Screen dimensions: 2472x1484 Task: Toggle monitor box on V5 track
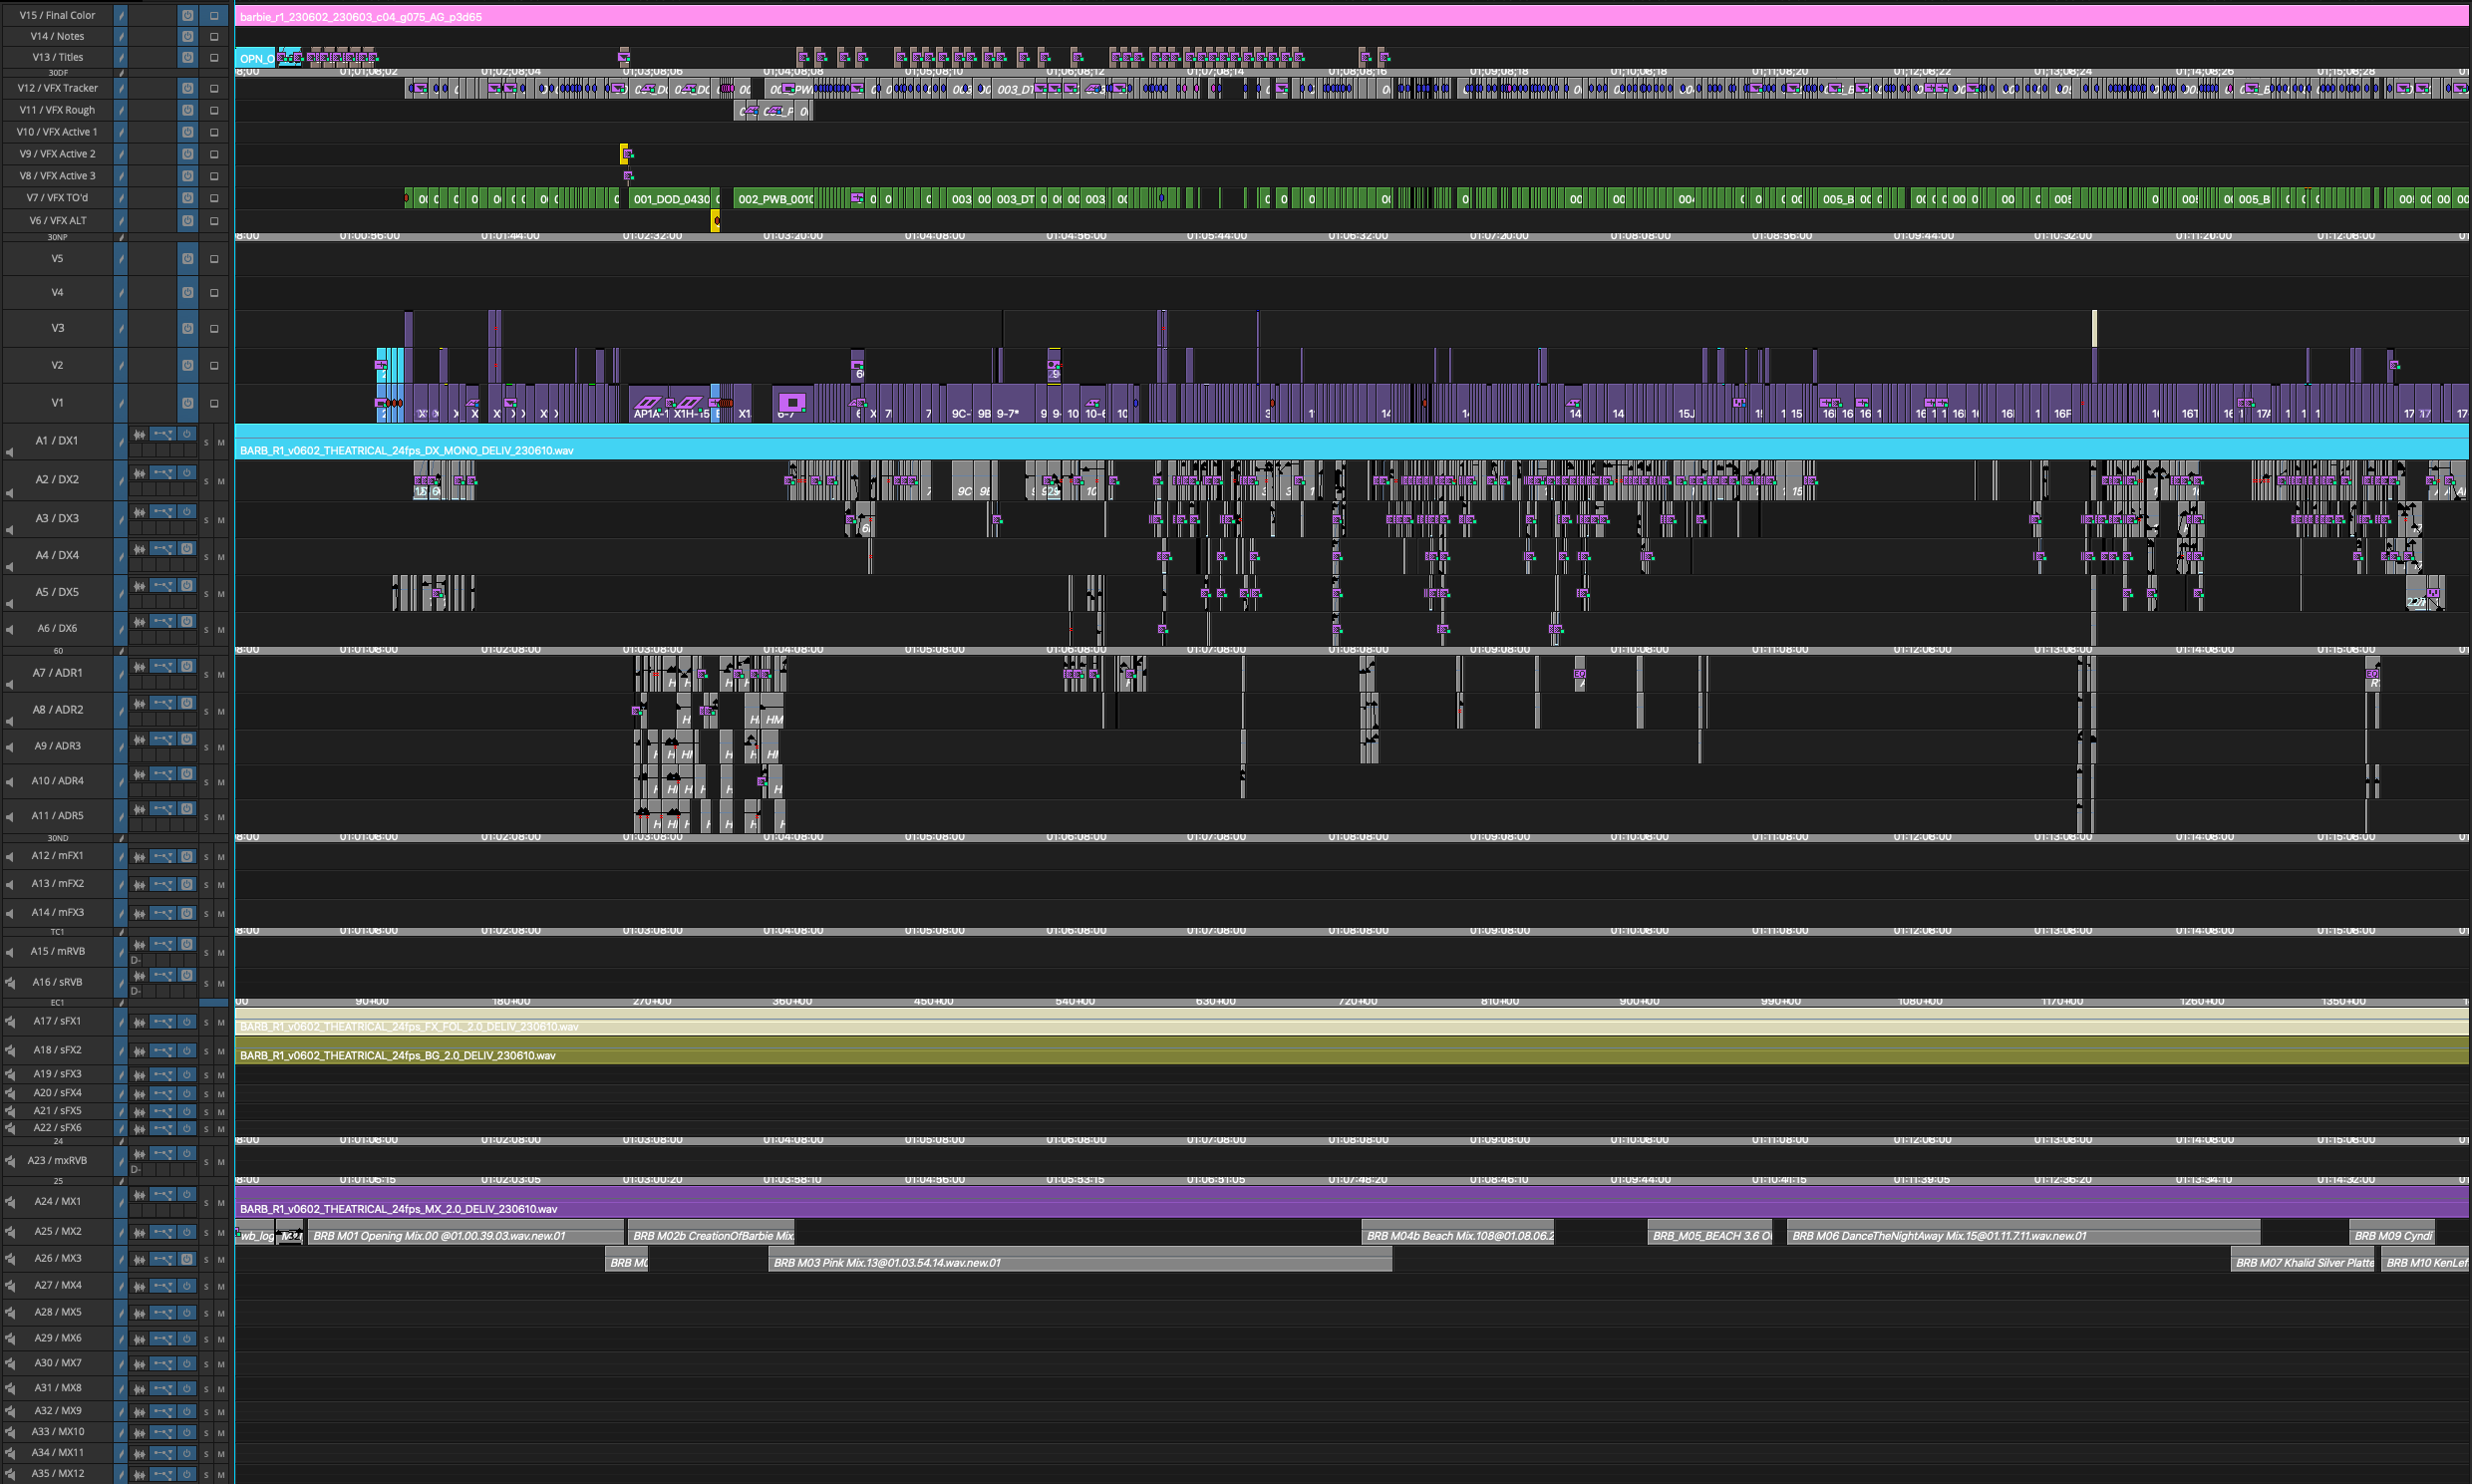[x=214, y=258]
